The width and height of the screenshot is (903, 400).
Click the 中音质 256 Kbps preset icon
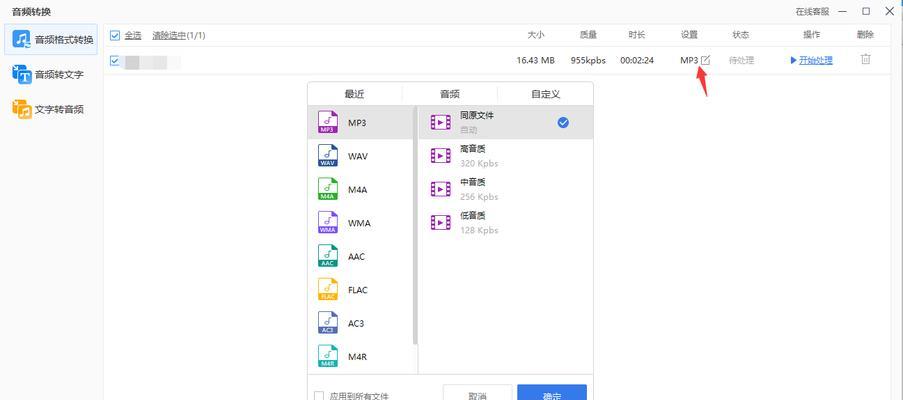441,189
